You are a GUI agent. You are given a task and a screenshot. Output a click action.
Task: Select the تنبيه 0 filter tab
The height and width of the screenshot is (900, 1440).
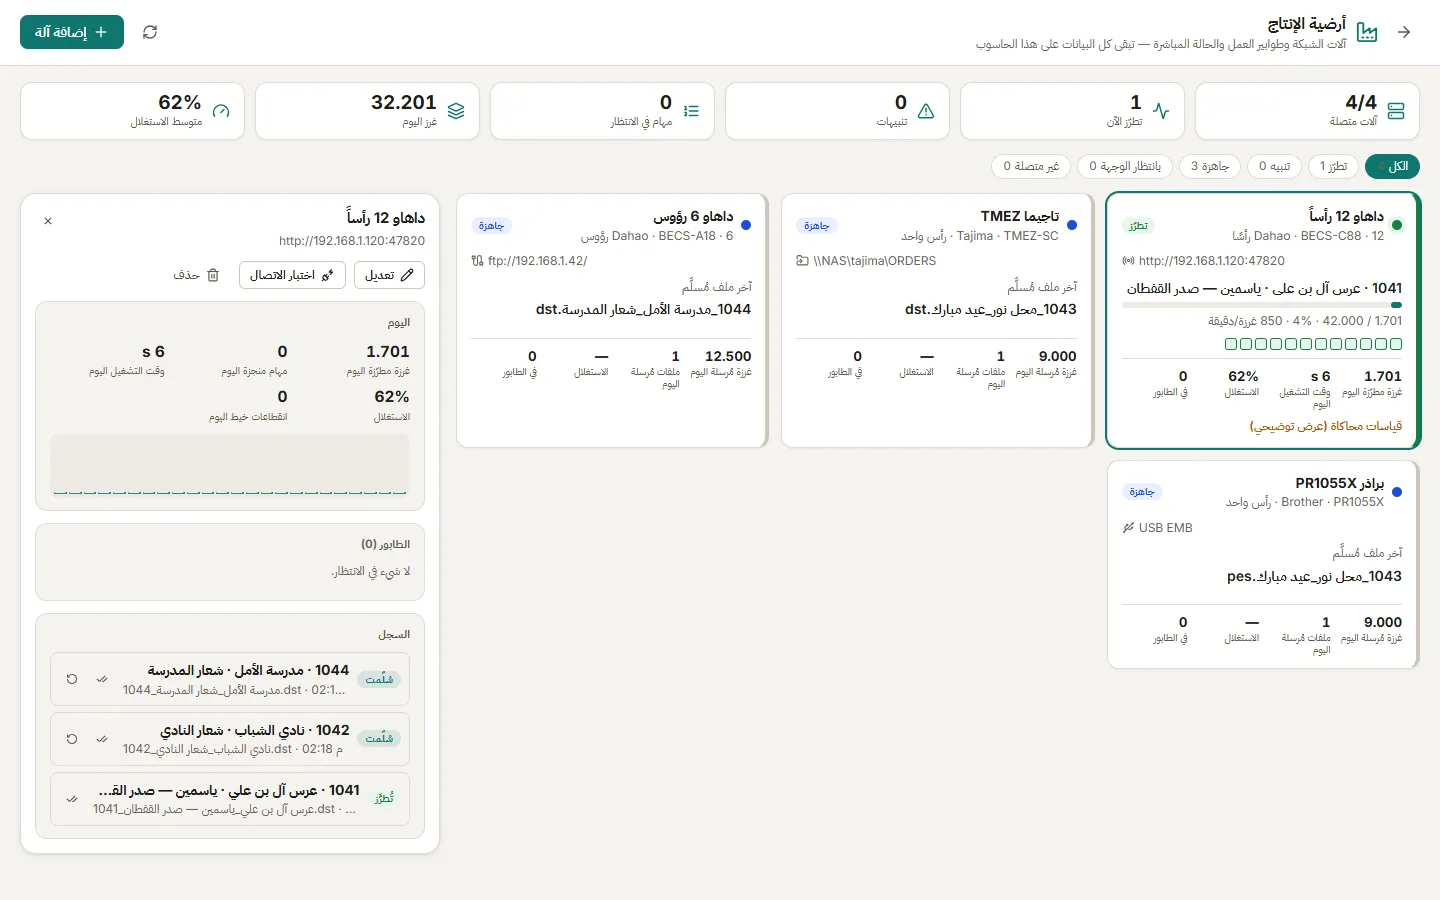(x=1274, y=166)
